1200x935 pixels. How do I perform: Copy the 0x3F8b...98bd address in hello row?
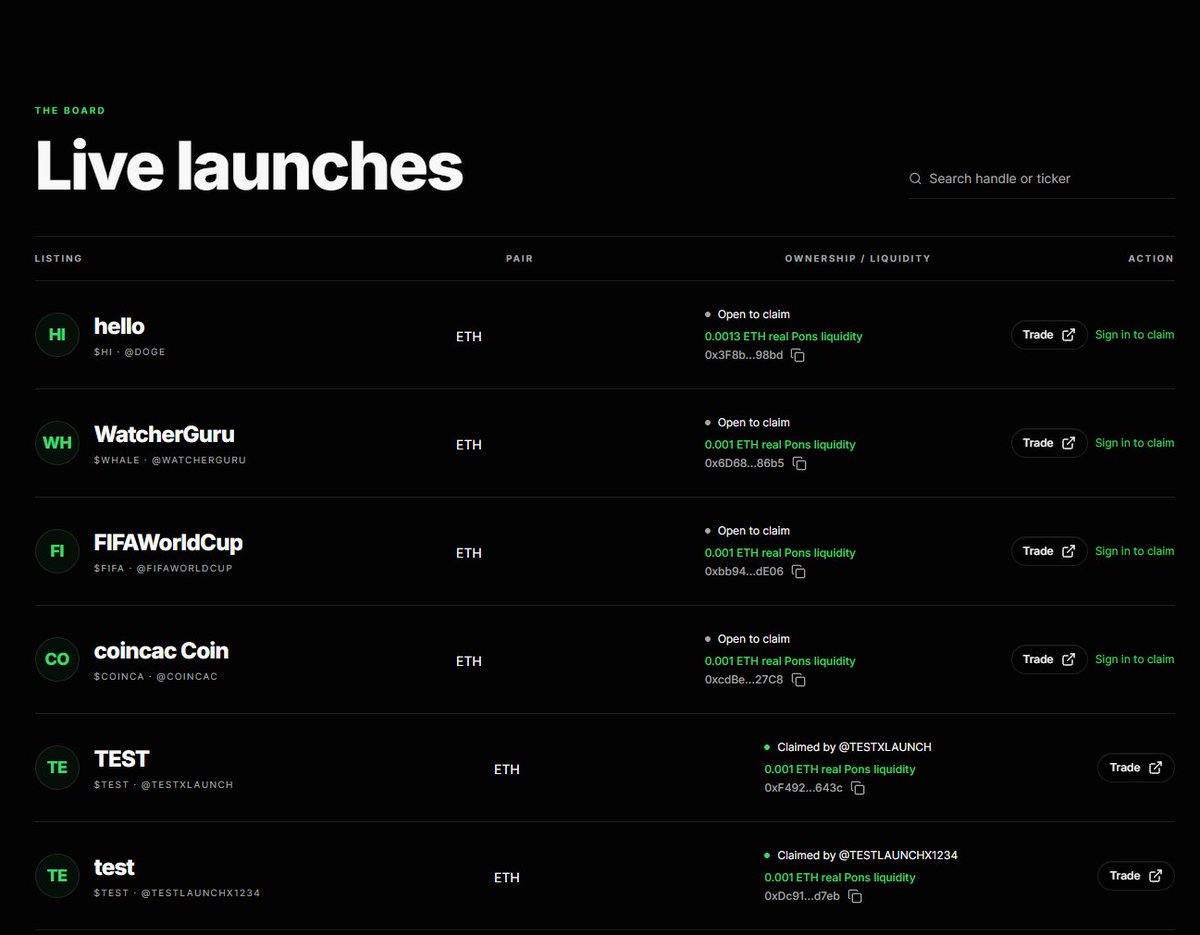pos(798,356)
